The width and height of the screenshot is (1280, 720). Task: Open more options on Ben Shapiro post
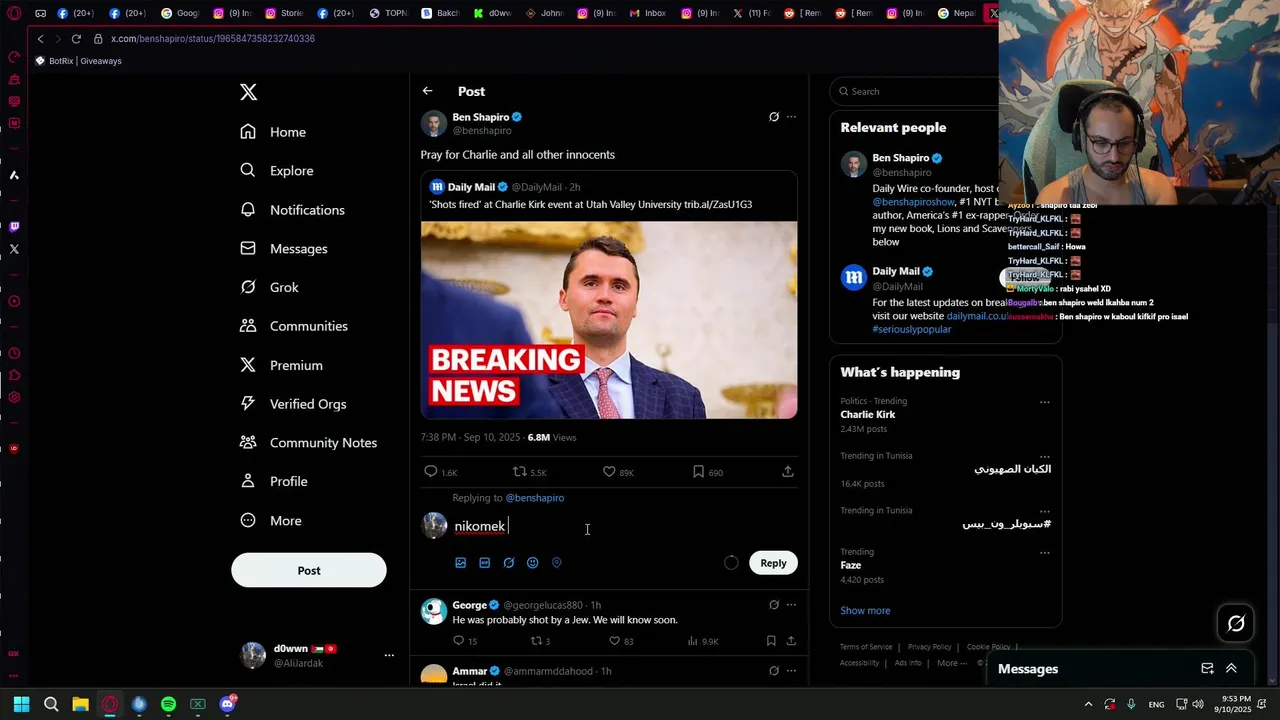pyautogui.click(x=791, y=117)
